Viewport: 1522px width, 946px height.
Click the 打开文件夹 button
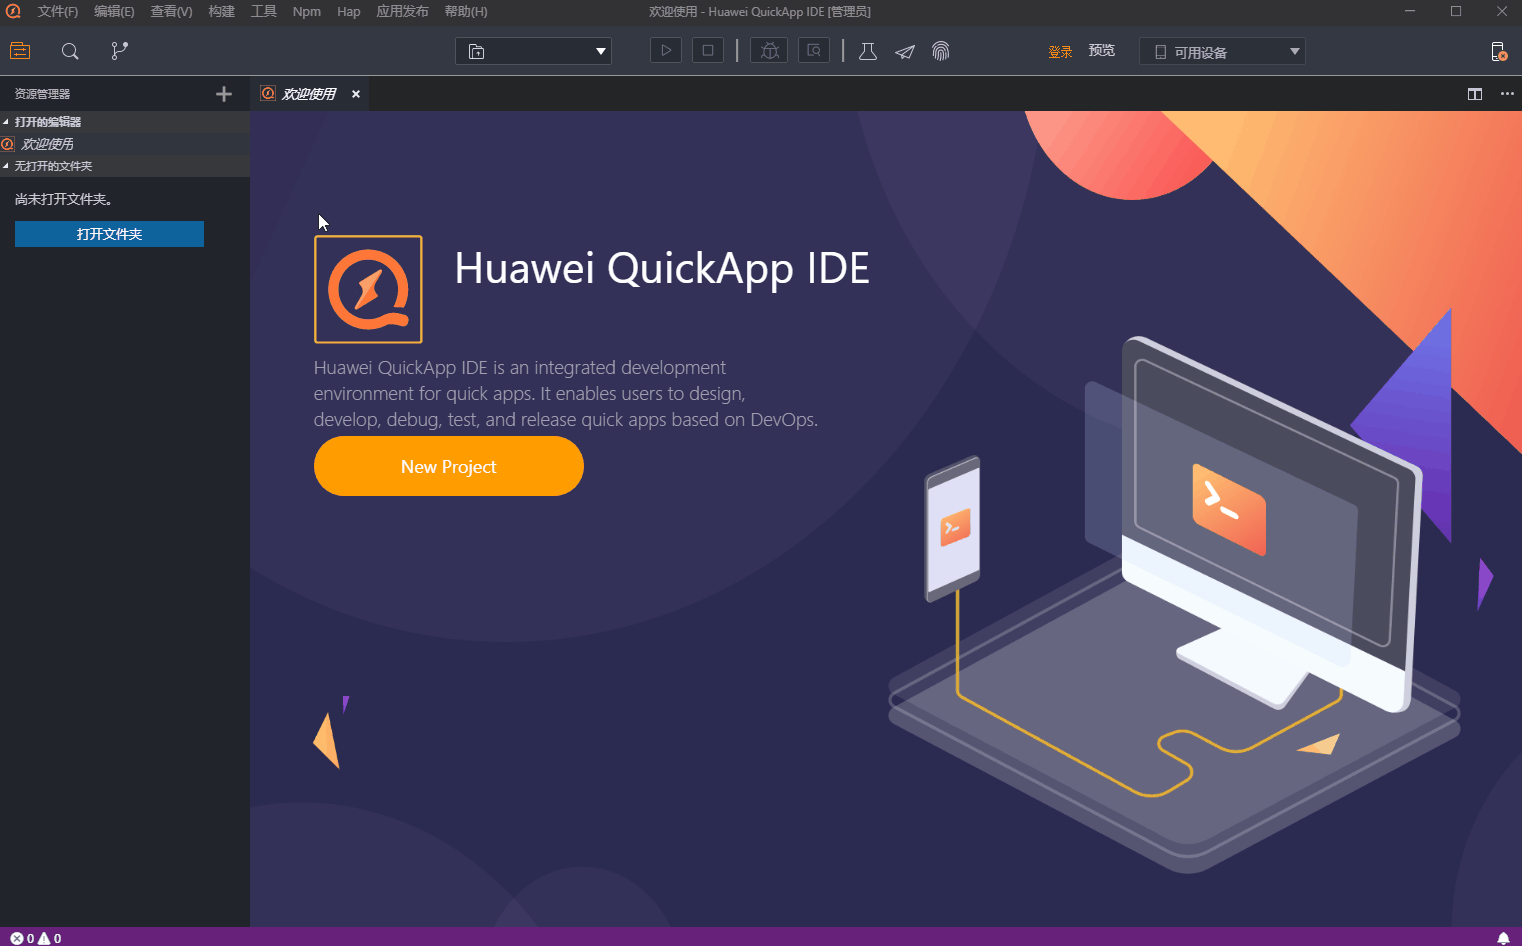[x=109, y=234]
